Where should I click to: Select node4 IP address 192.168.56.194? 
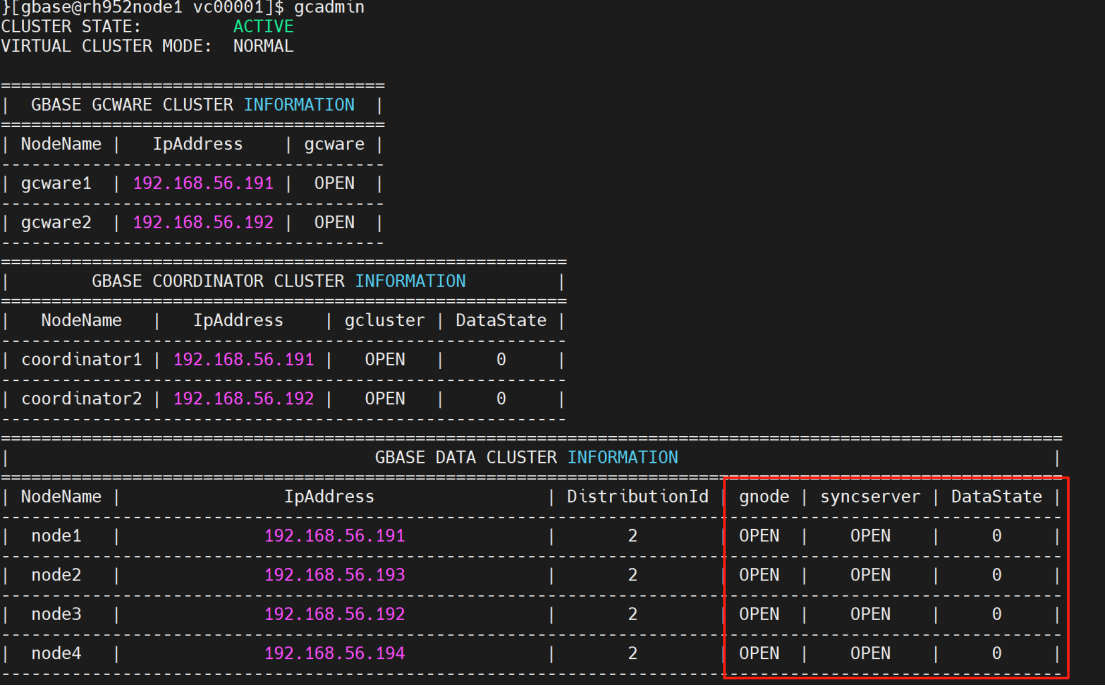point(335,654)
